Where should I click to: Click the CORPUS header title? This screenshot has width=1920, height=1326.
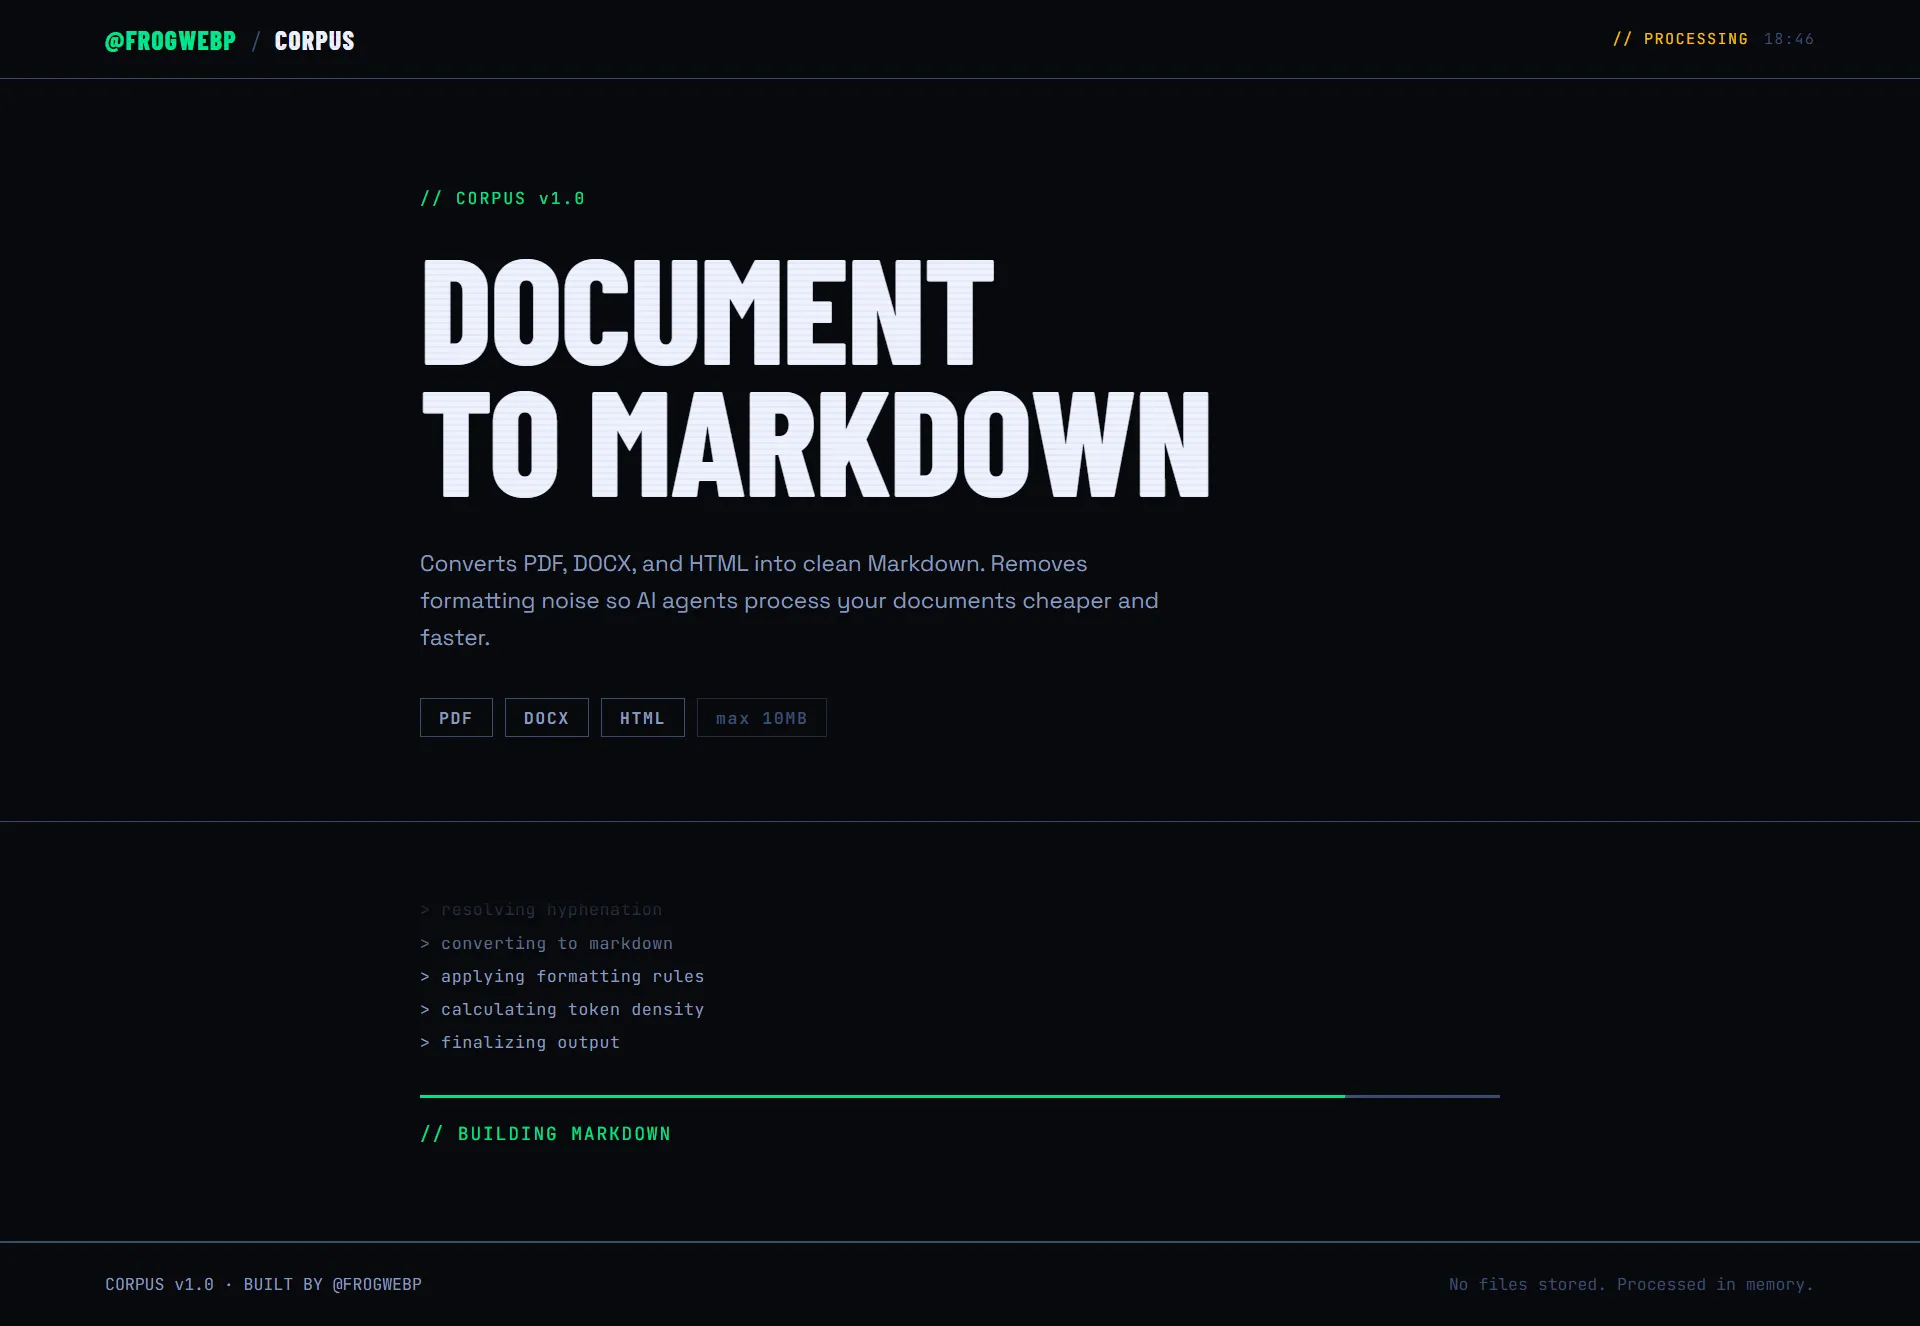coord(314,41)
